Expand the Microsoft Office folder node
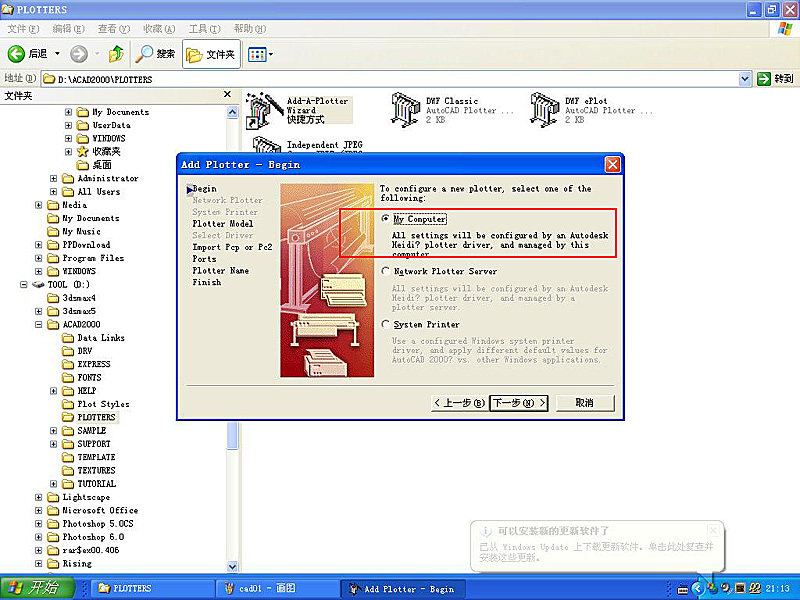800x600 pixels. (38, 510)
